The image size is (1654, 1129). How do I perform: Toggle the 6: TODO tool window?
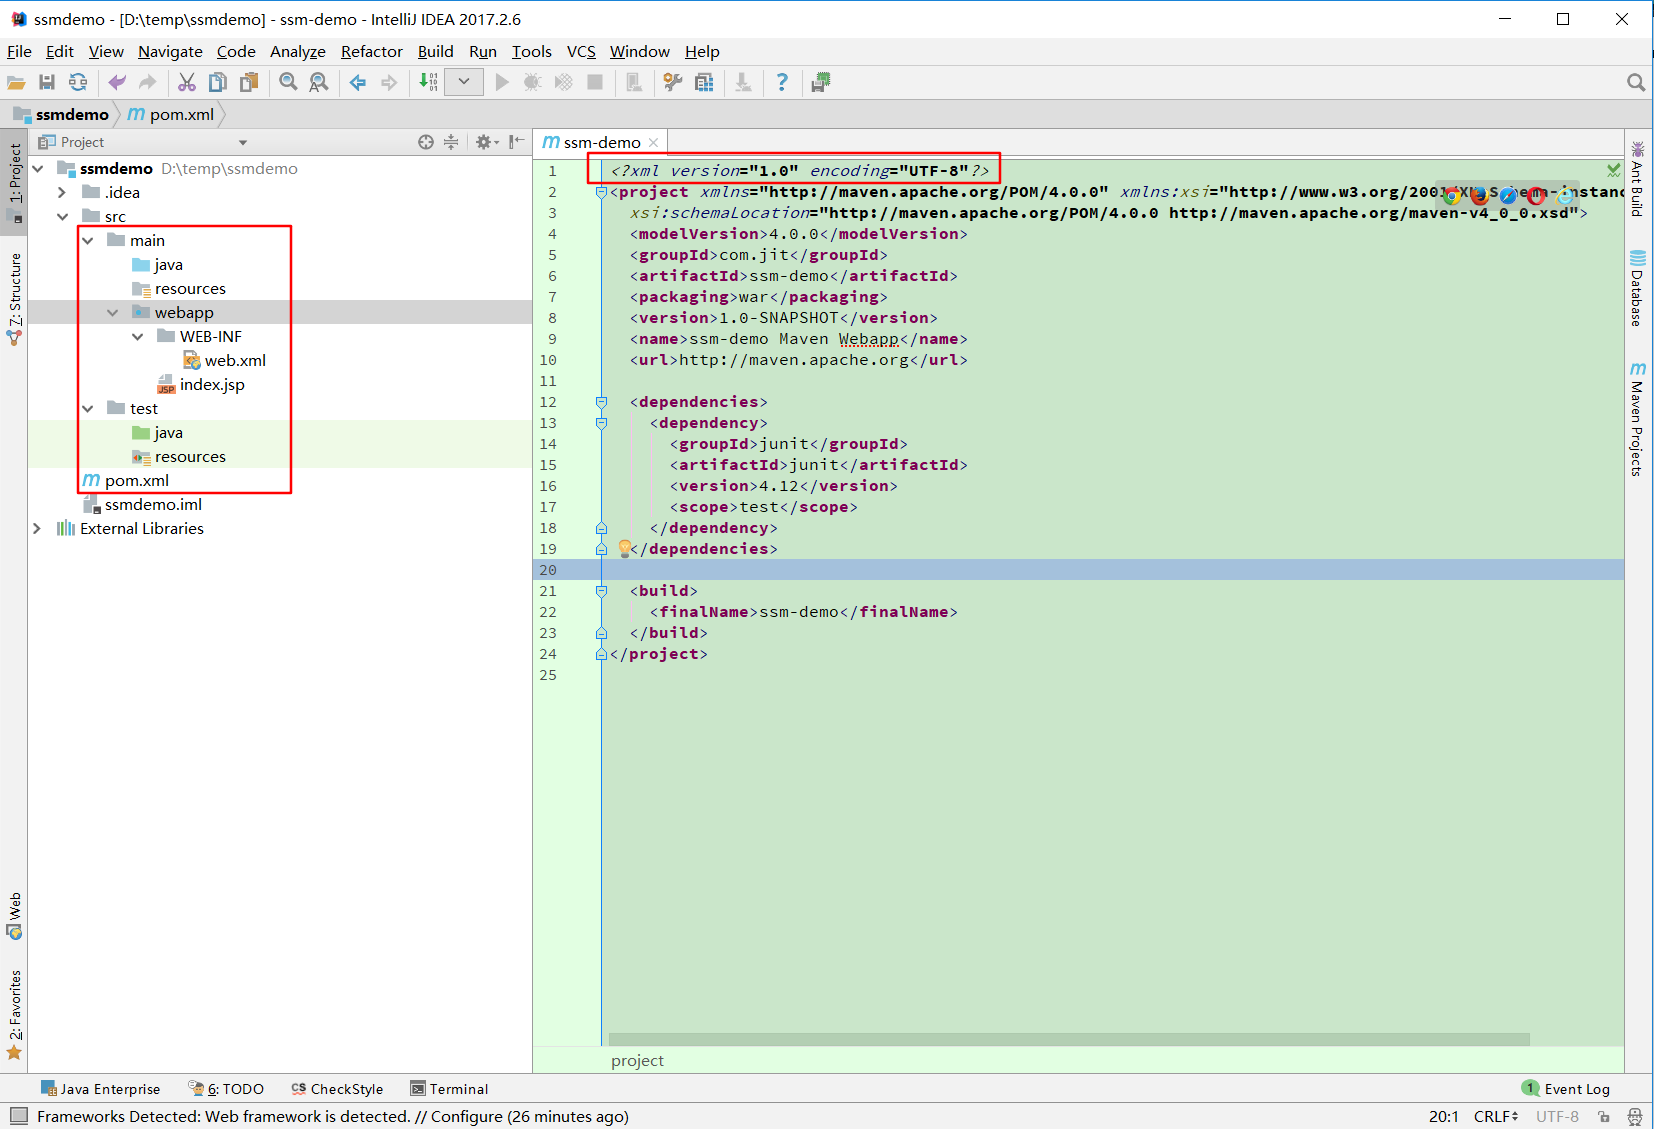click(x=226, y=1089)
